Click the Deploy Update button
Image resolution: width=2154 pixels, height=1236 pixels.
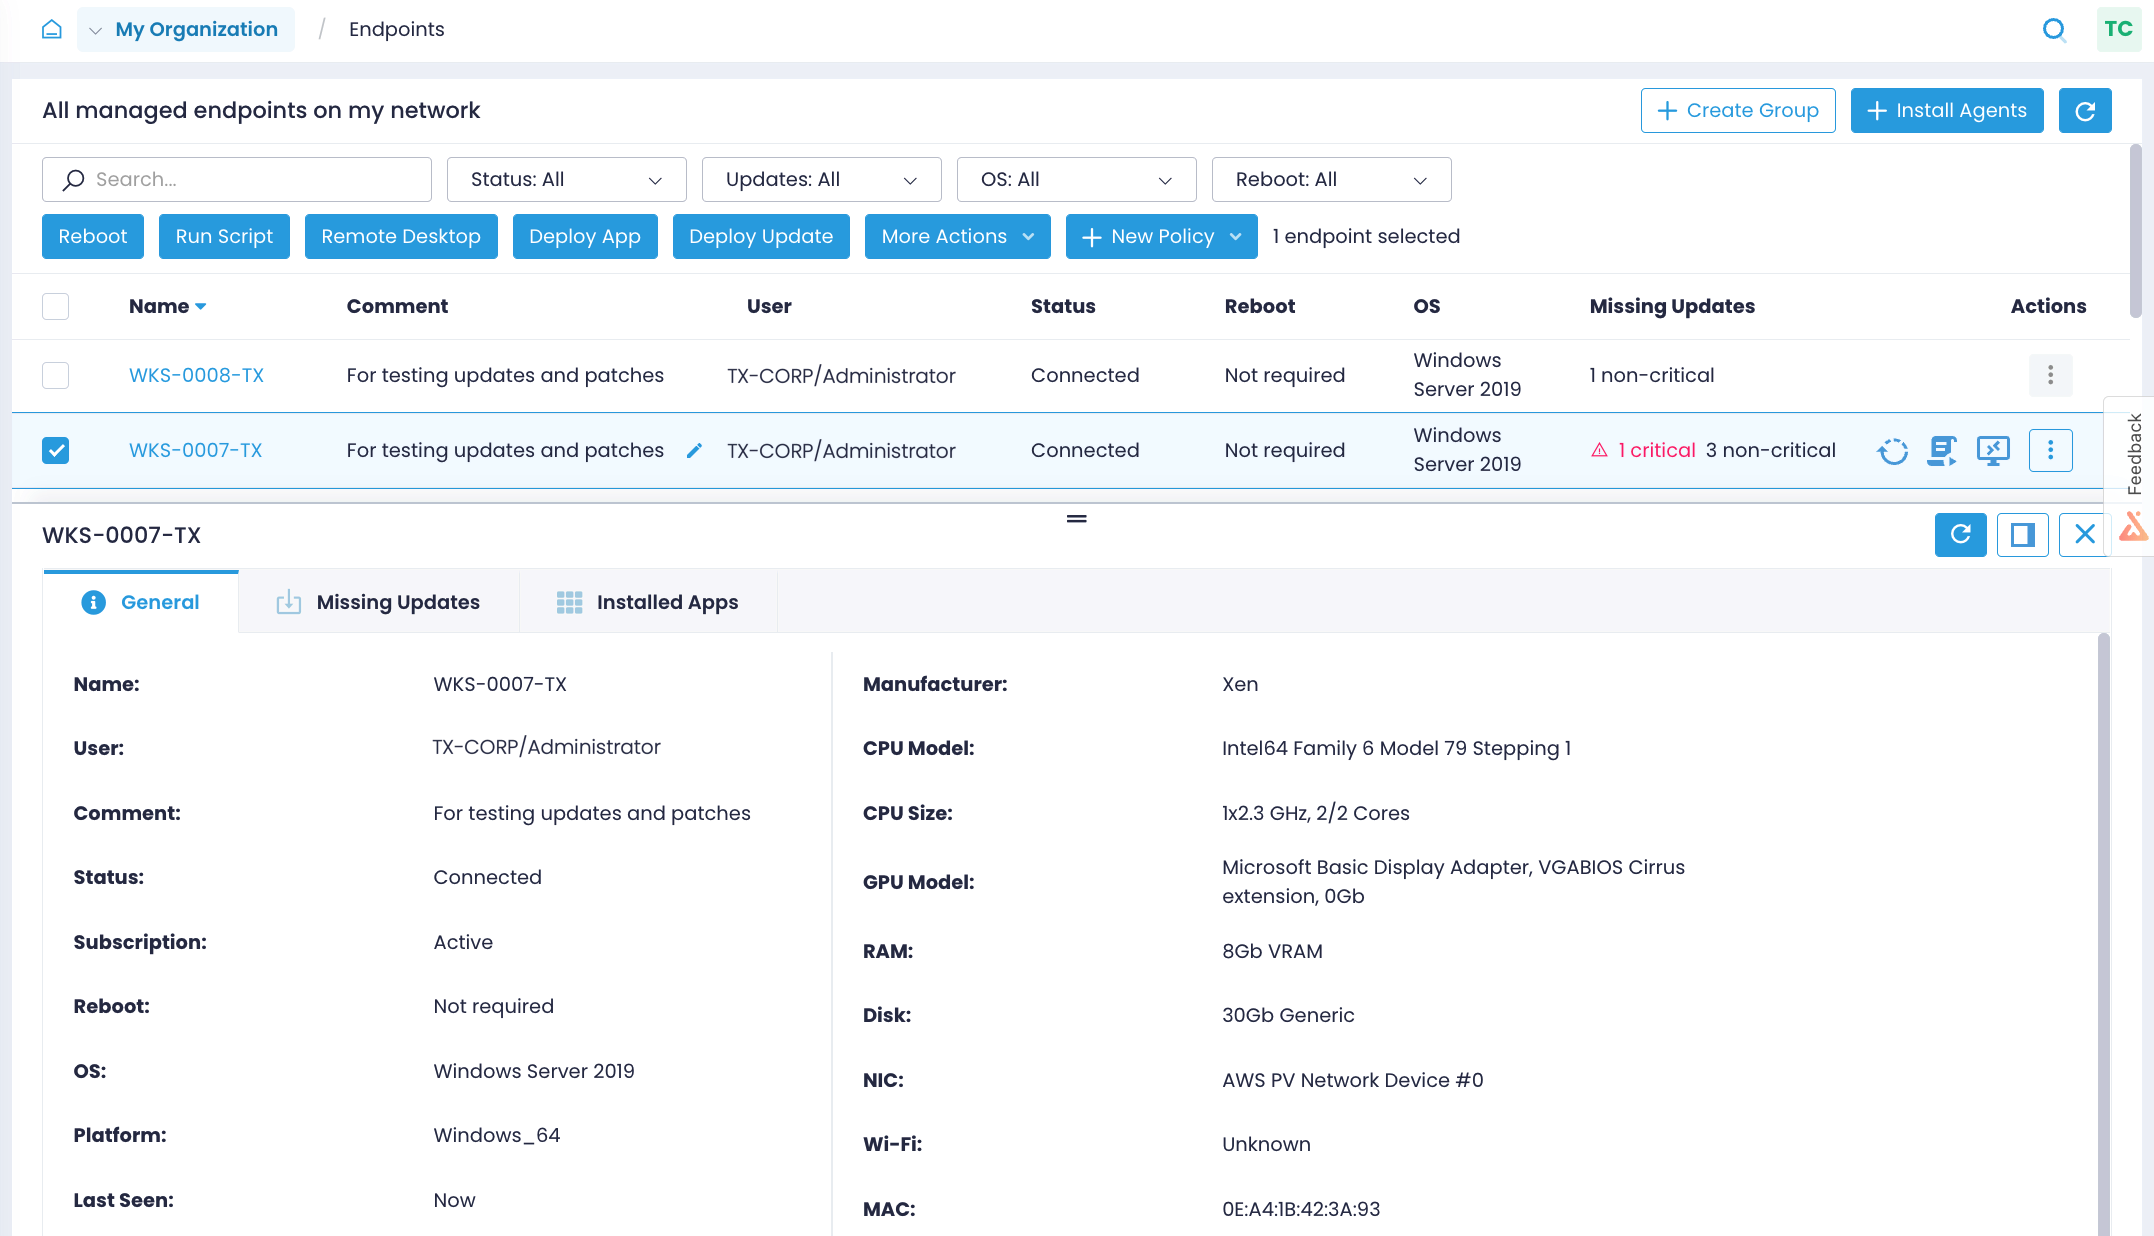coord(761,237)
